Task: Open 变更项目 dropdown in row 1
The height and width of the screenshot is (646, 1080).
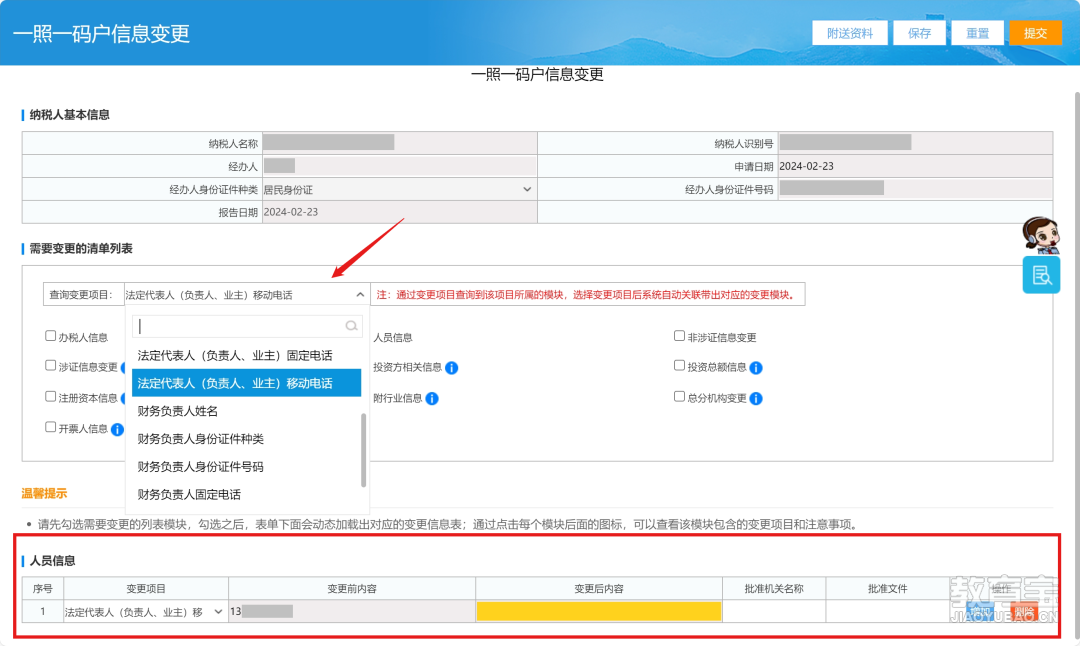Action: coord(218,612)
